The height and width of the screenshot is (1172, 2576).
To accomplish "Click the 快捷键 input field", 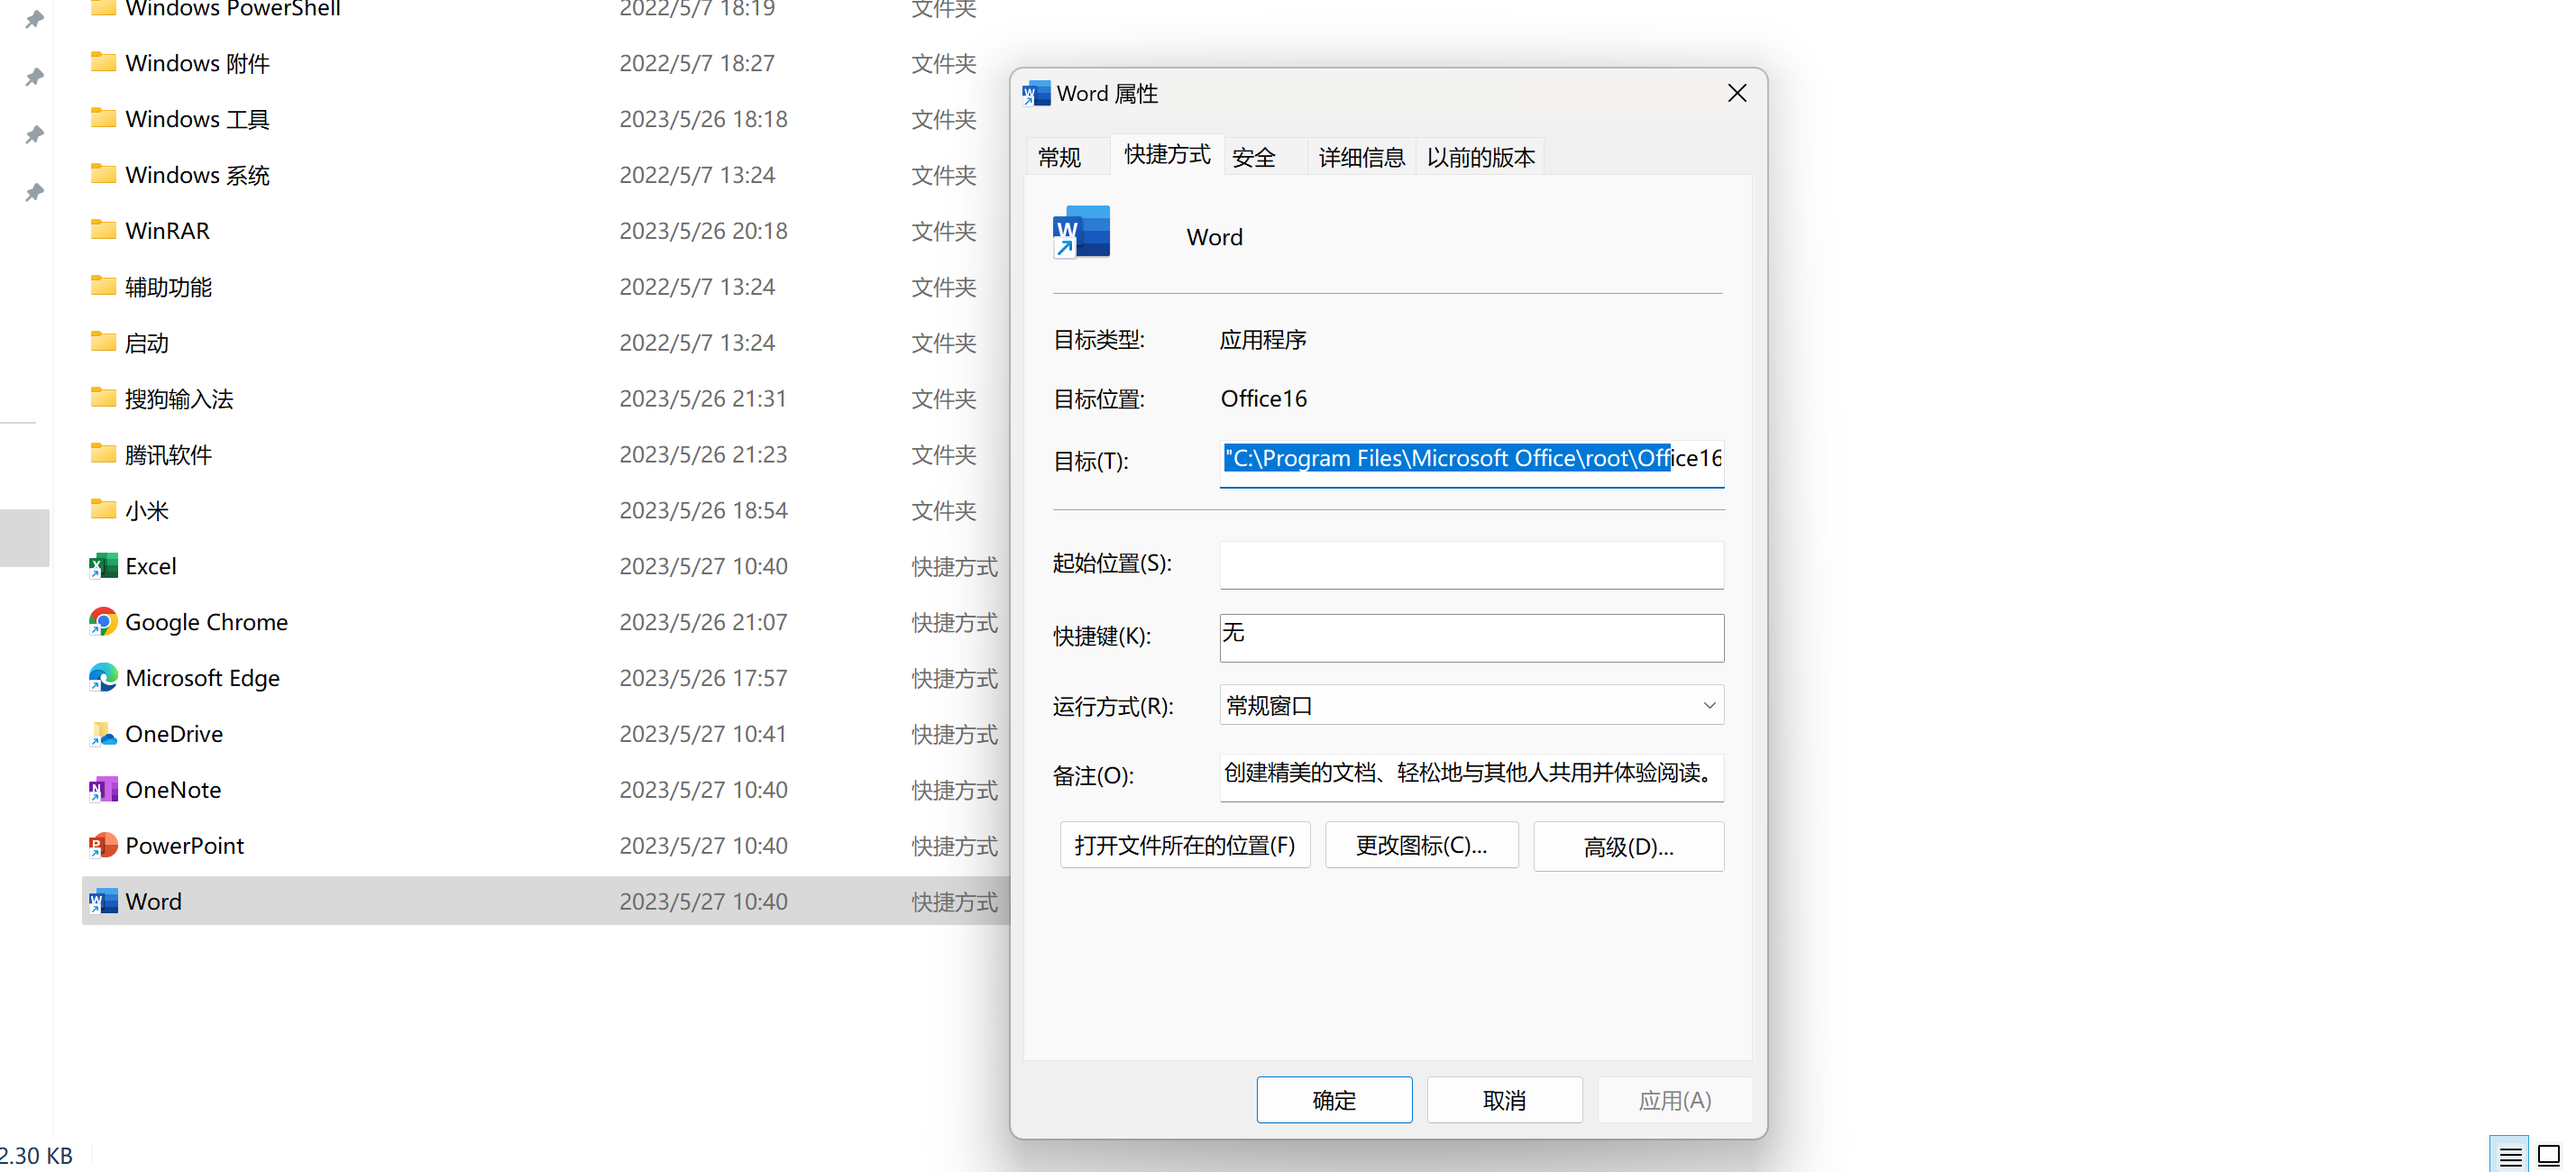I will [1471, 637].
